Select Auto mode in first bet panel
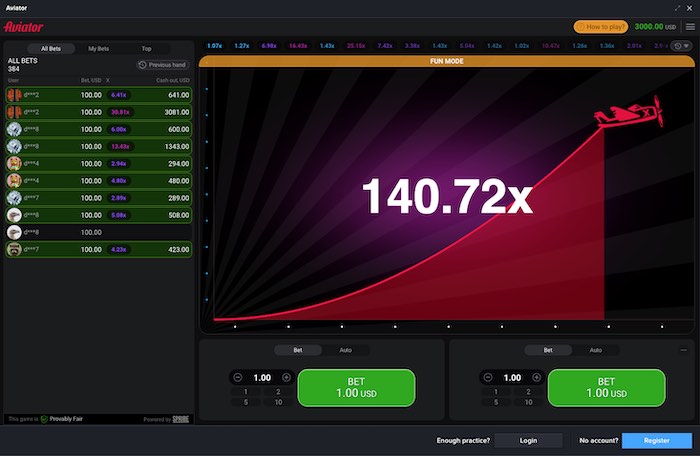The height and width of the screenshot is (456, 700). (346, 350)
